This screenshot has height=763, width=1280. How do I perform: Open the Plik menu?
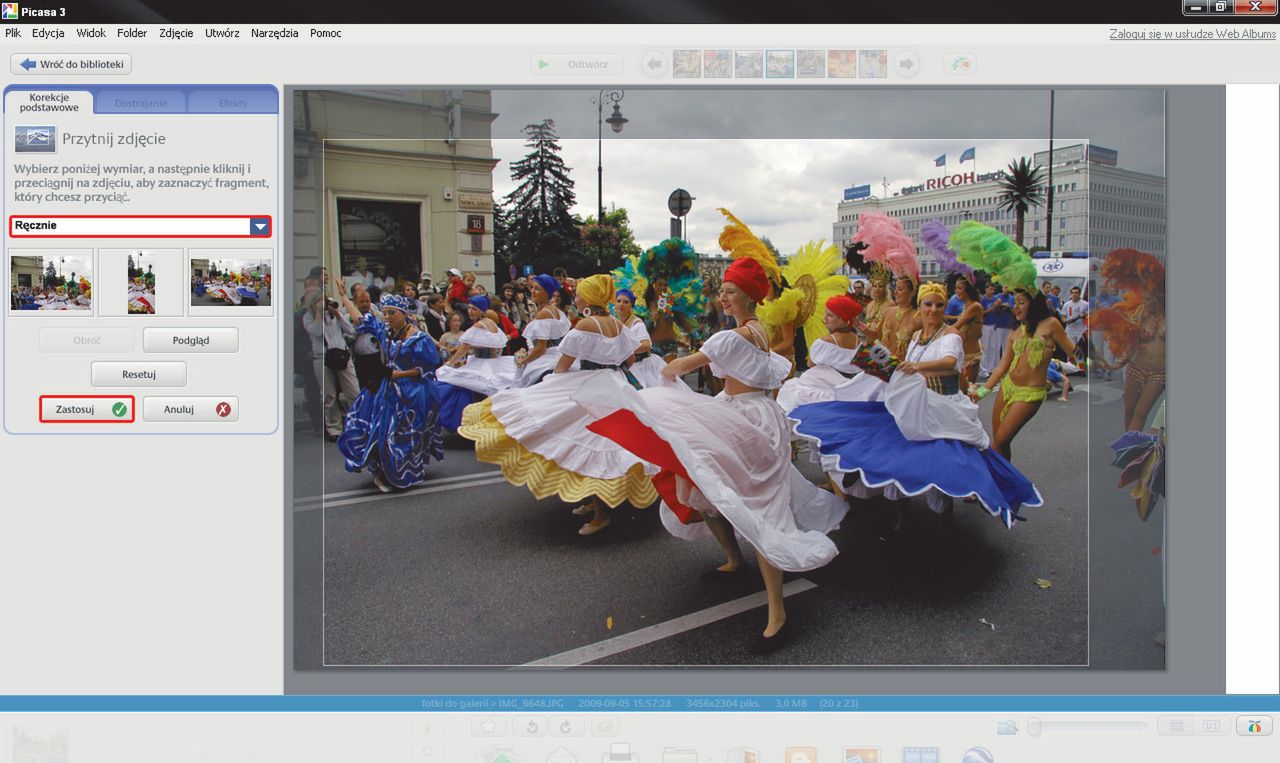[x=13, y=33]
